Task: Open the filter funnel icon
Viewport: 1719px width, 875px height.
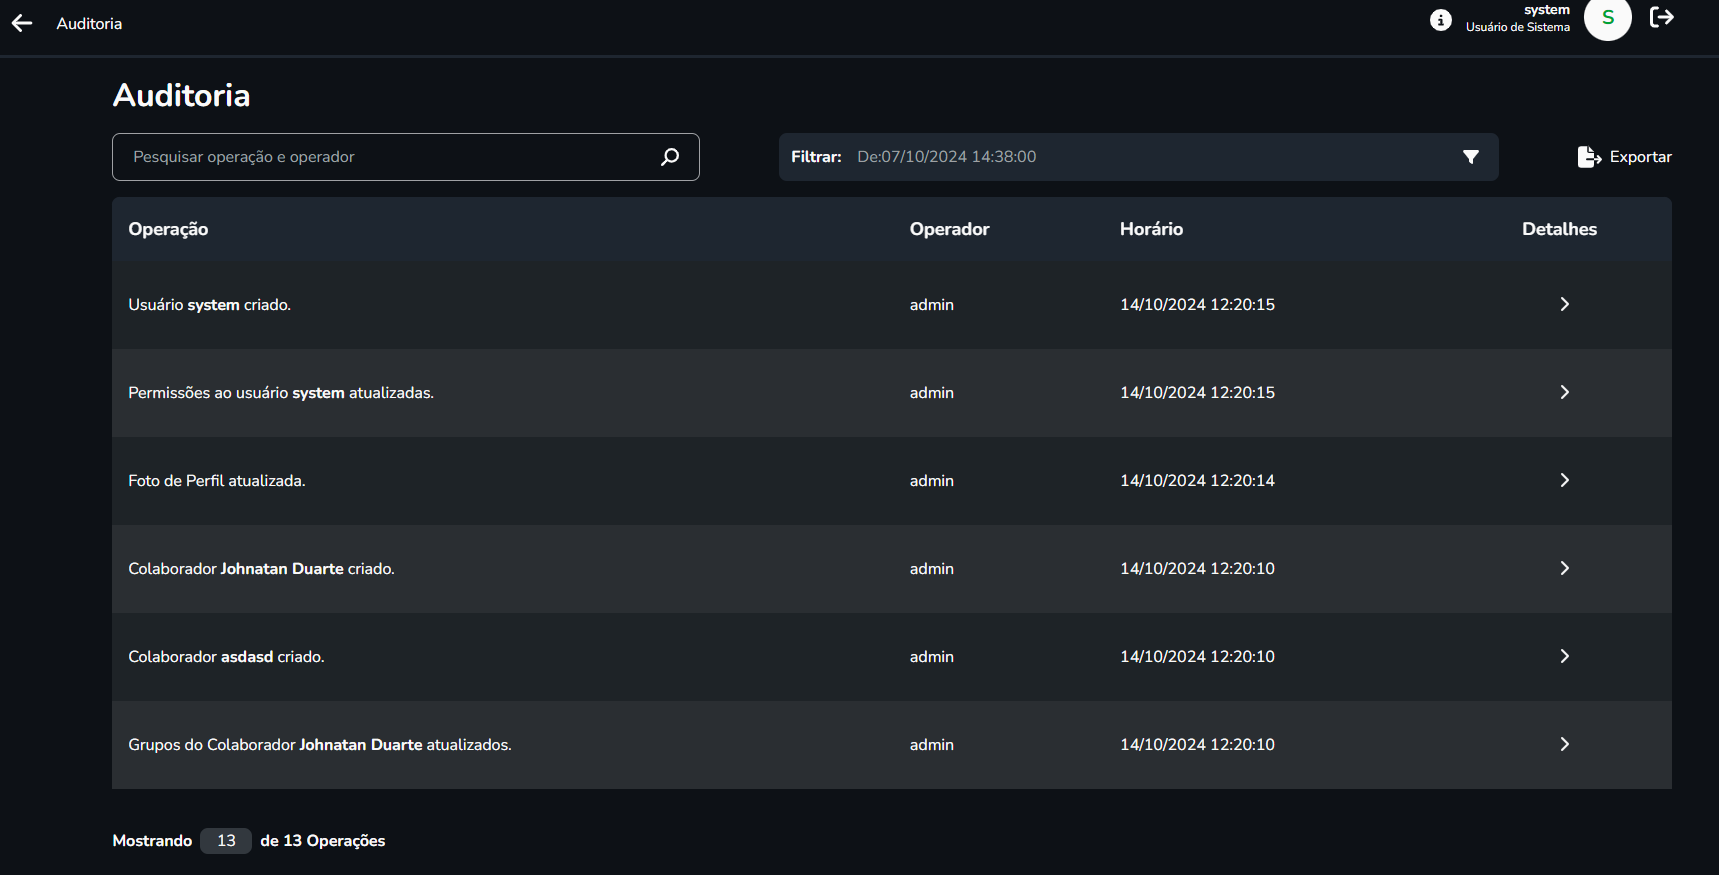Action: click(x=1470, y=157)
